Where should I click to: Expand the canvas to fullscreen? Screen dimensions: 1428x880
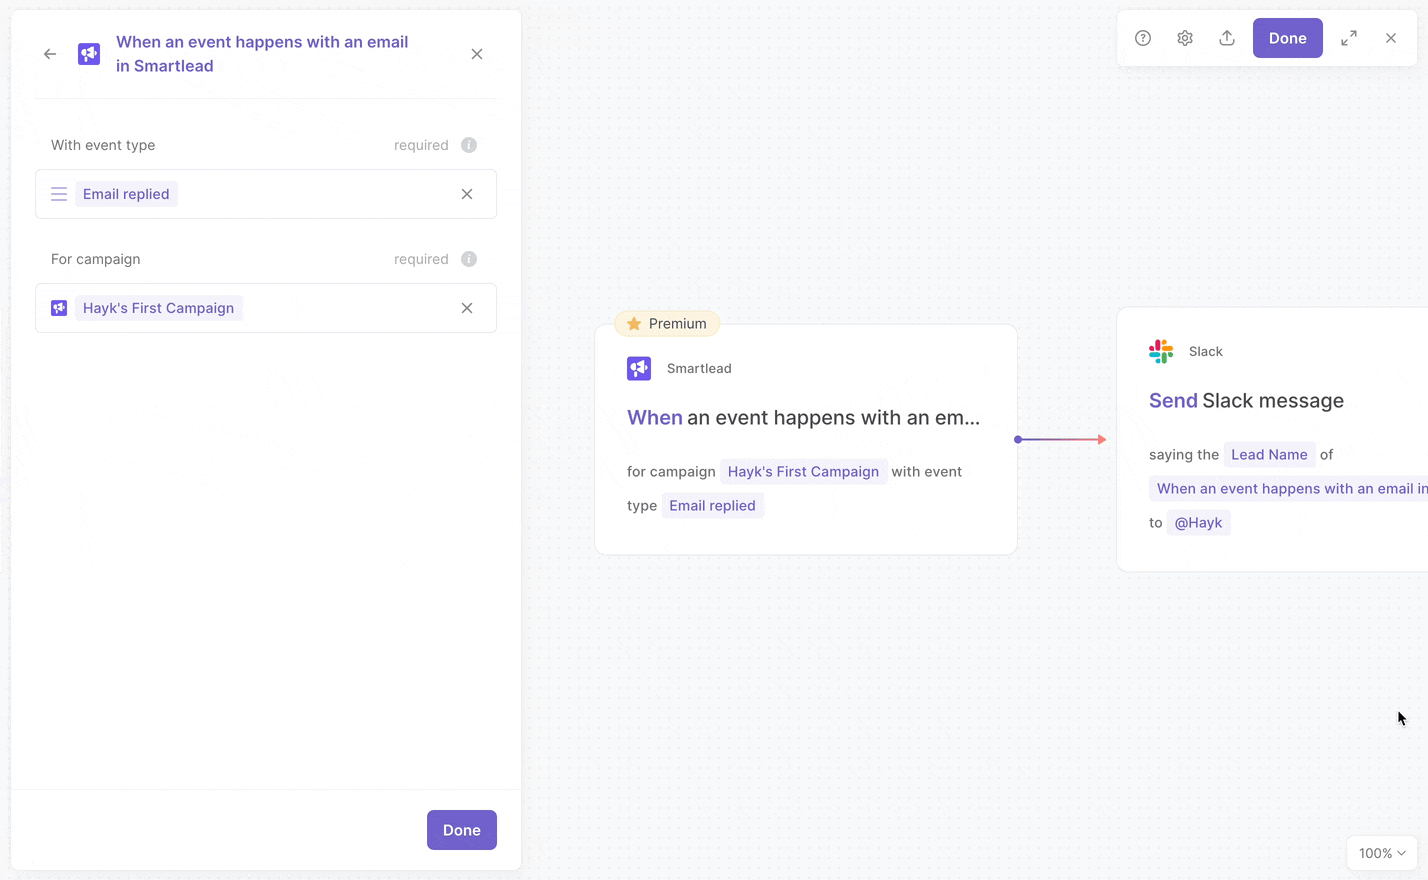click(1349, 38)
